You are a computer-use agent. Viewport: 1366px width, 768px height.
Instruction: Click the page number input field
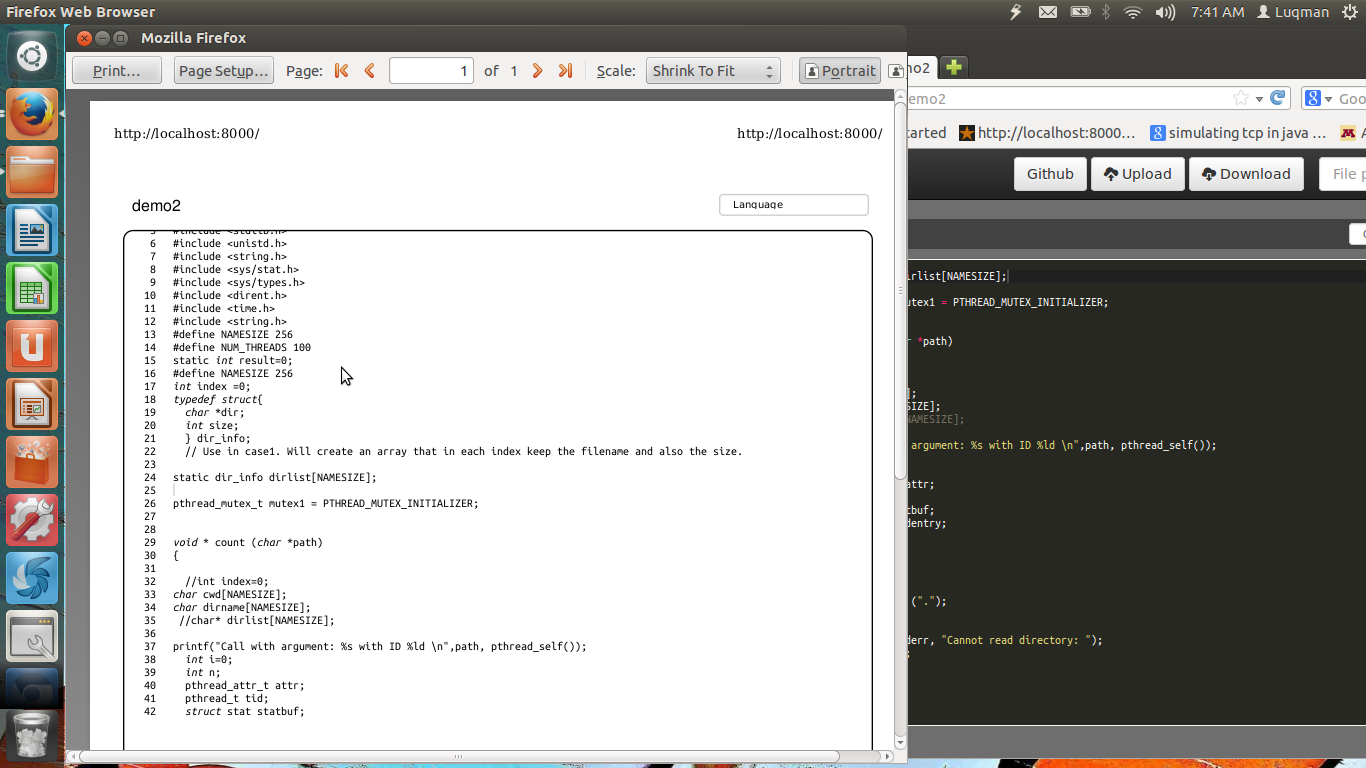pyautogui.click(x=431, y=71)
